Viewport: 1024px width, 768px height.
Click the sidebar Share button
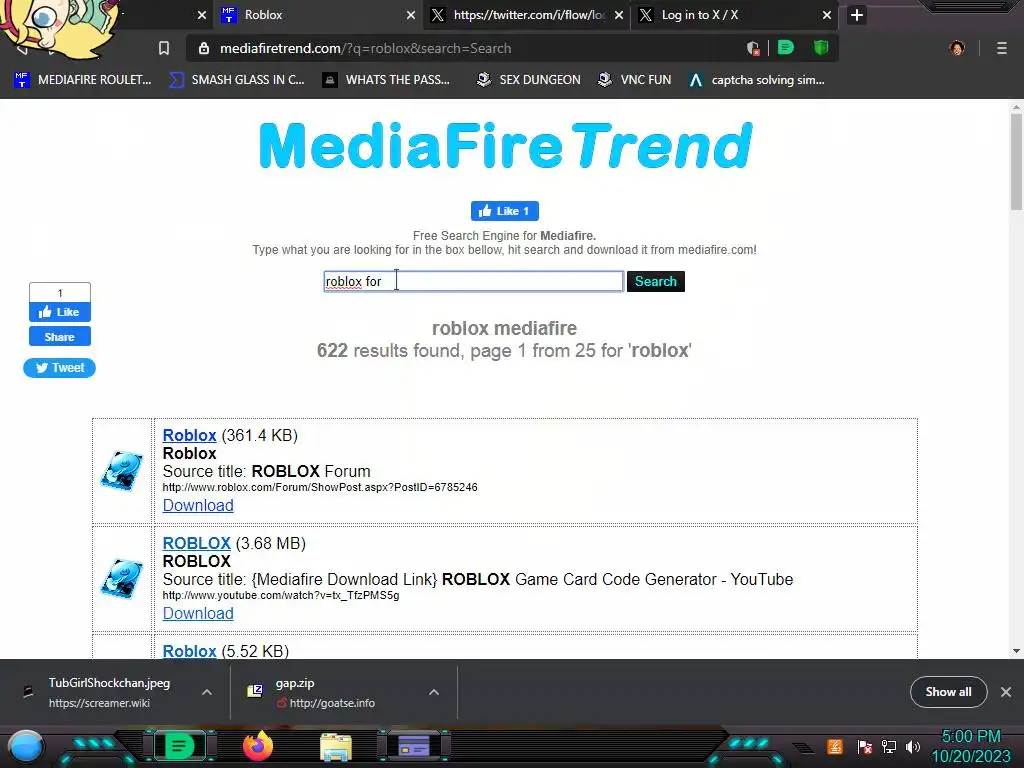click(x=59, y=337)
